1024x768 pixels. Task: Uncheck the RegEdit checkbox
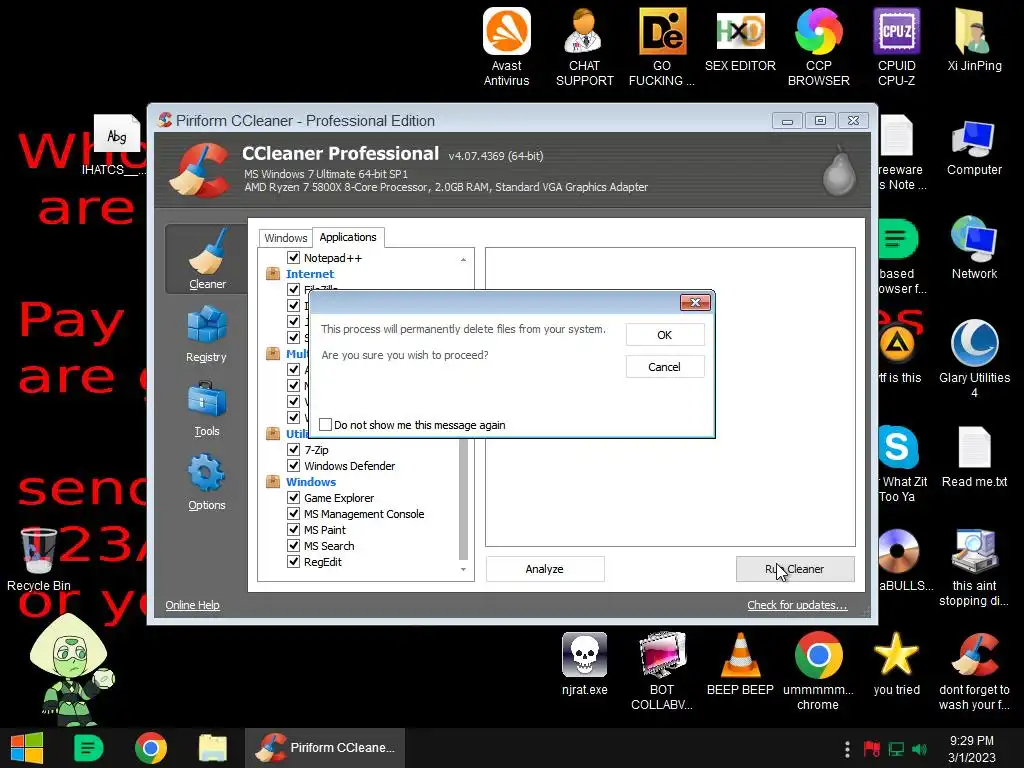pyautogui.click(x=293, y=562)
